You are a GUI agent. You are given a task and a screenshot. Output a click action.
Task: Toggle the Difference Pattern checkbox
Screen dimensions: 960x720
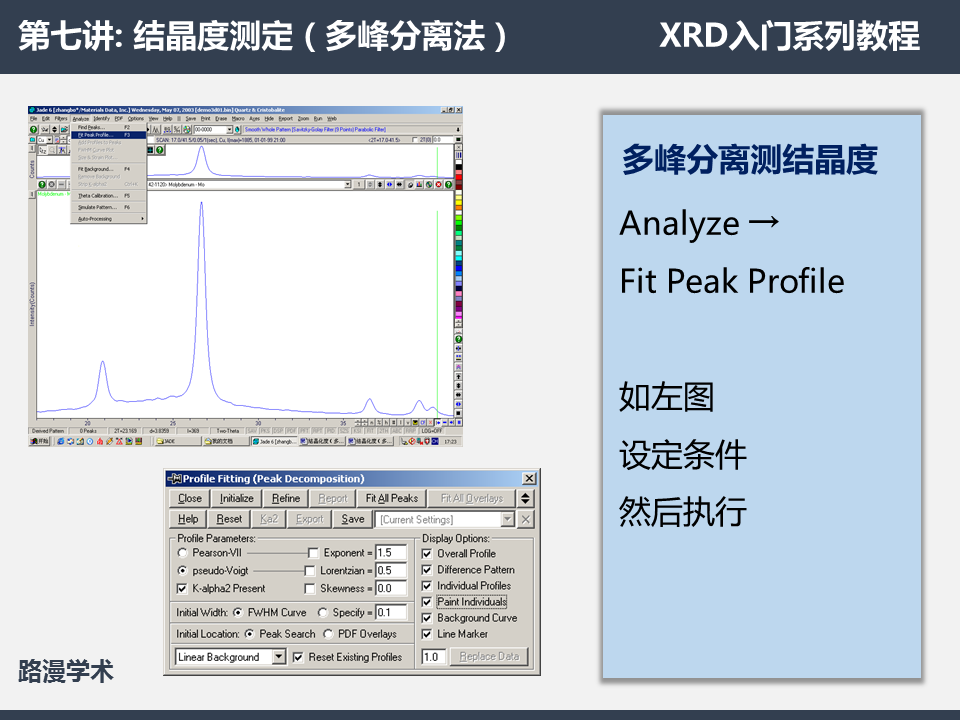click(x=427, y=569)
